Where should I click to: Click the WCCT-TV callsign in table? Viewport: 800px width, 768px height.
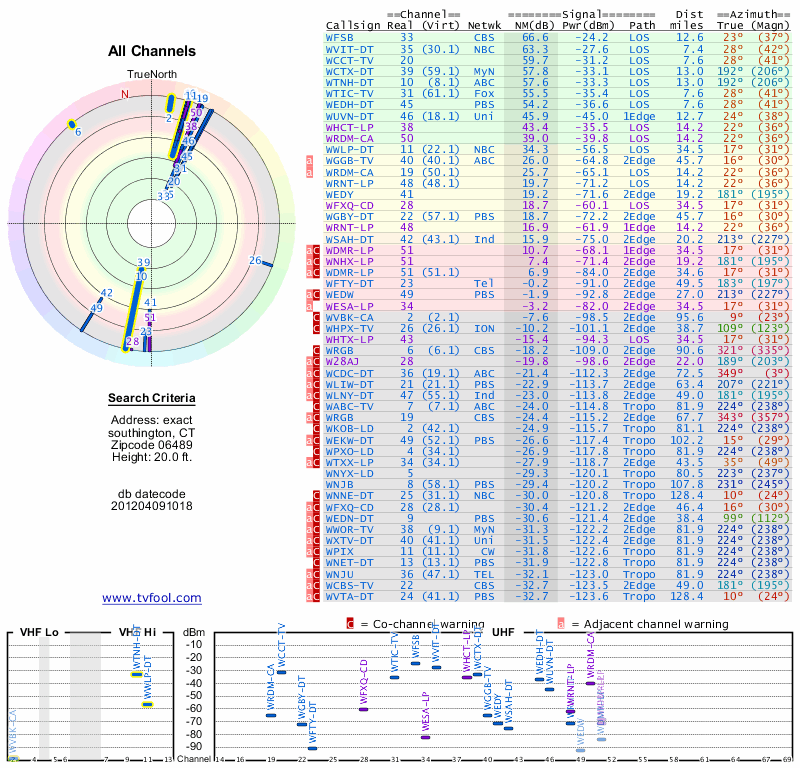(349, 60)
